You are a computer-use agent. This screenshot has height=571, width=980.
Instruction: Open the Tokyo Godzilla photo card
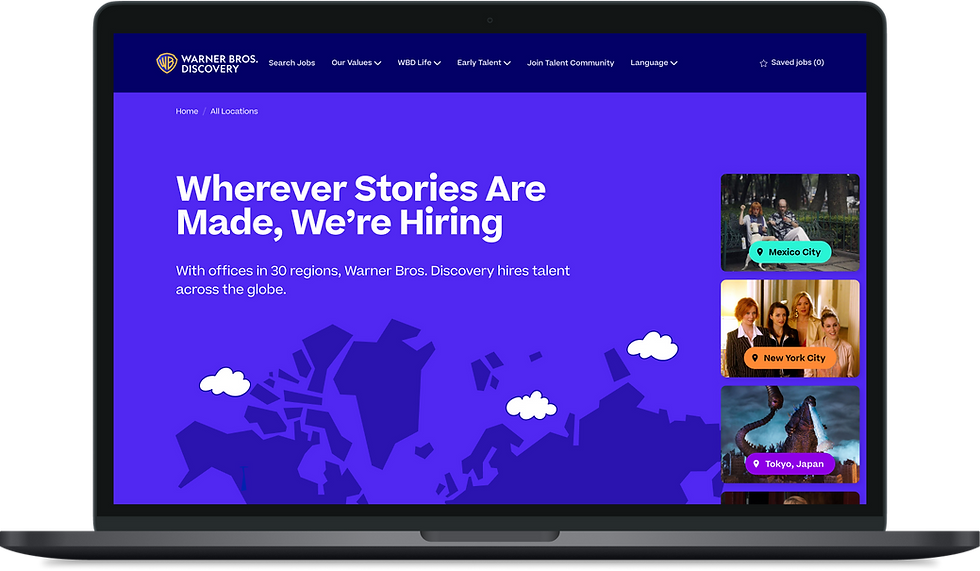pyautogui.click(x=790, y=434)
